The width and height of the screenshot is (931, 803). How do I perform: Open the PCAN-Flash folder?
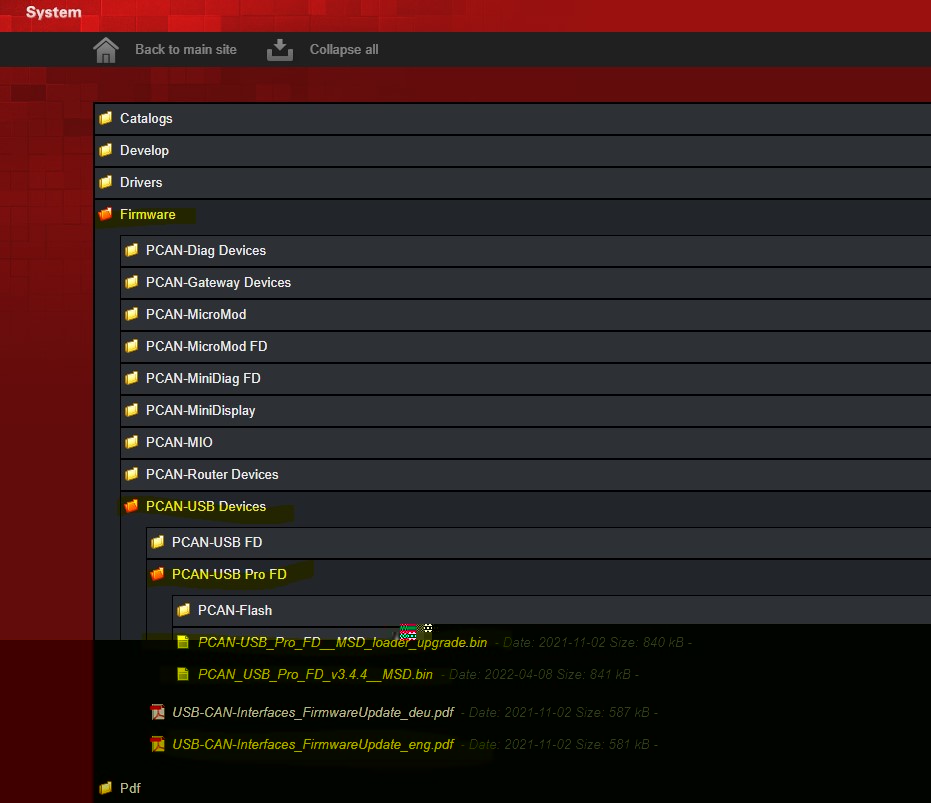coord(235,611)
